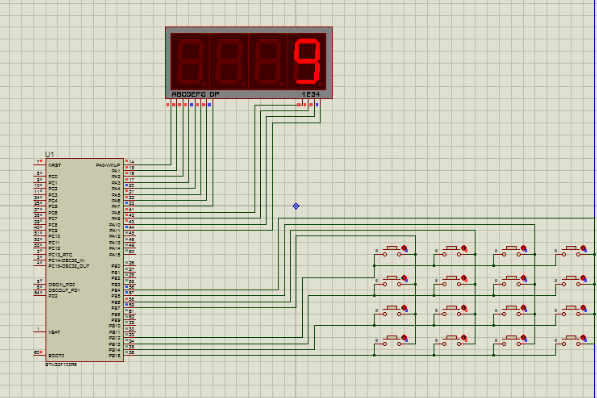
Task: Select the leftmost unlit seven-segment digit
Action: tap(190, 62)
